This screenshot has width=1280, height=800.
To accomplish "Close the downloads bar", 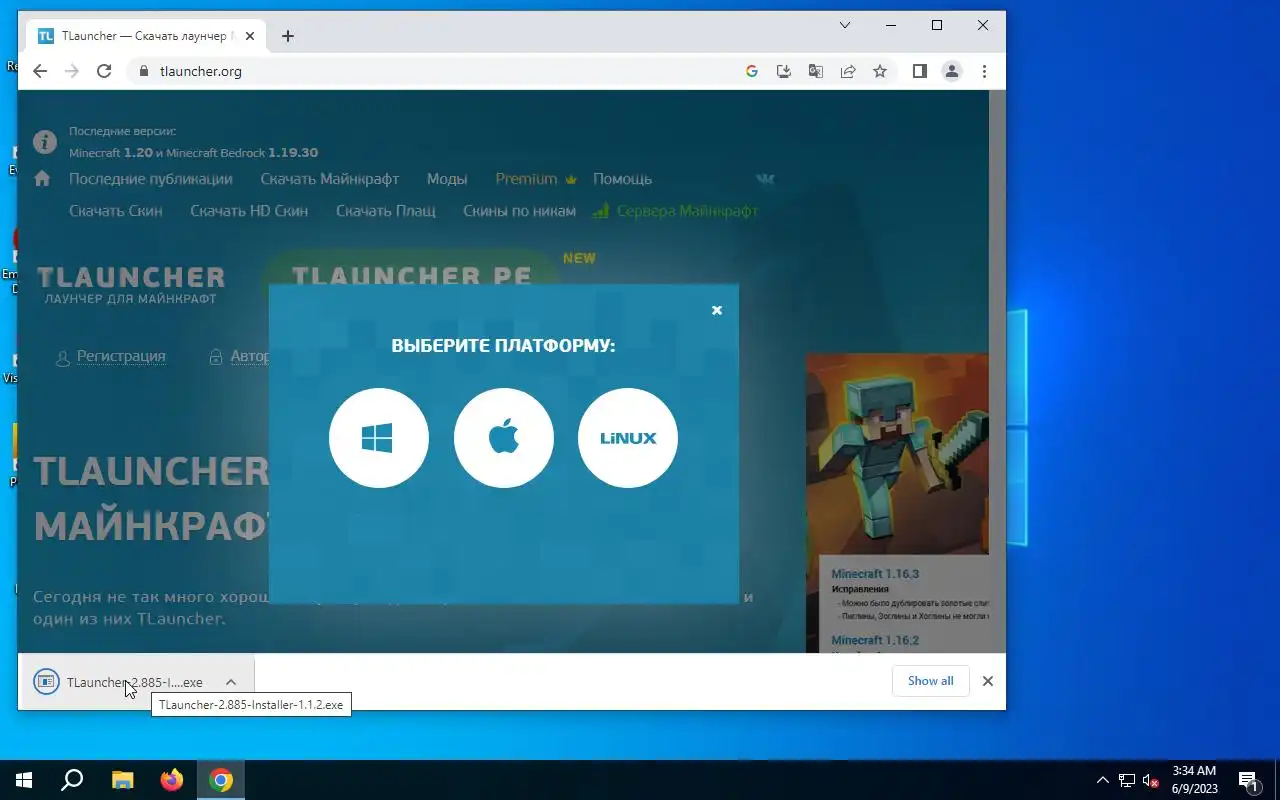I will (988, 681).
